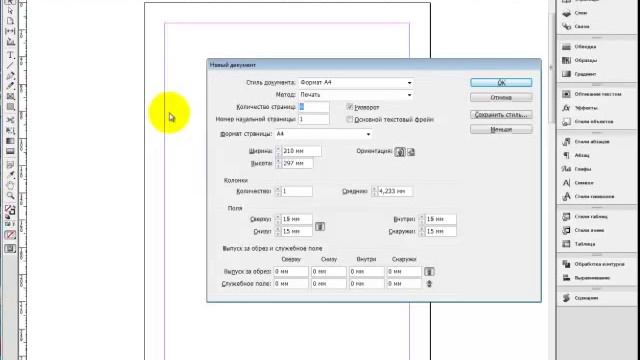The image size is (640, 360).
Task: Click the Fill and Stroke swatch in toolbar
Action: pyautogui.click(x=10, y=211)
